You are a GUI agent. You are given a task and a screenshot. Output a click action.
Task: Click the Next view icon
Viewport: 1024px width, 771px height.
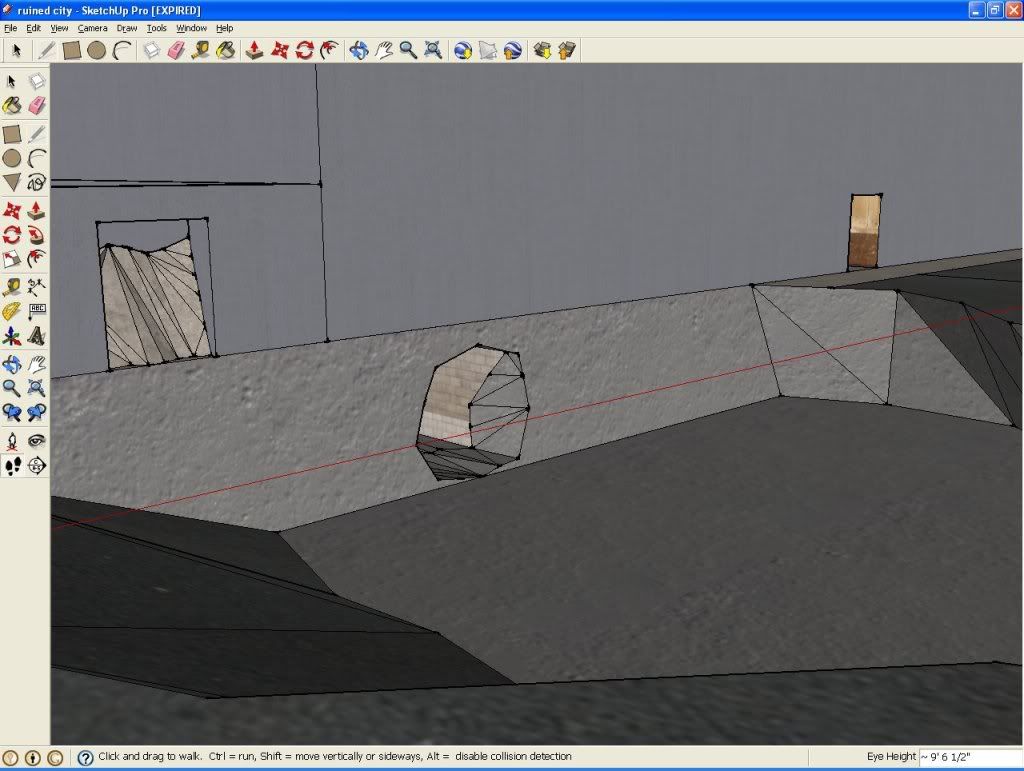click(x=37, y=413)
